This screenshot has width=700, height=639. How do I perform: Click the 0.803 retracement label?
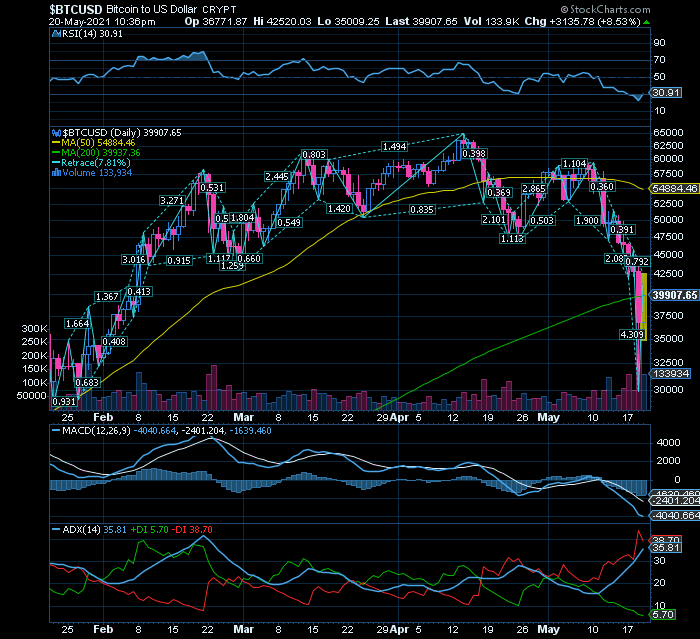coord(314,155)
